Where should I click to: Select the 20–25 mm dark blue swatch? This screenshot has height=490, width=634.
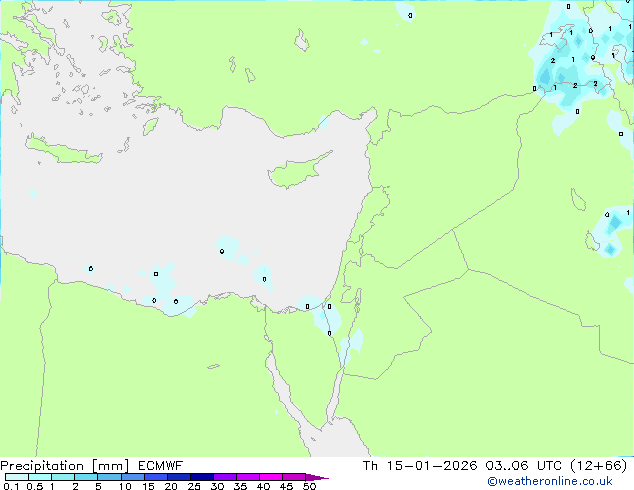179,477
